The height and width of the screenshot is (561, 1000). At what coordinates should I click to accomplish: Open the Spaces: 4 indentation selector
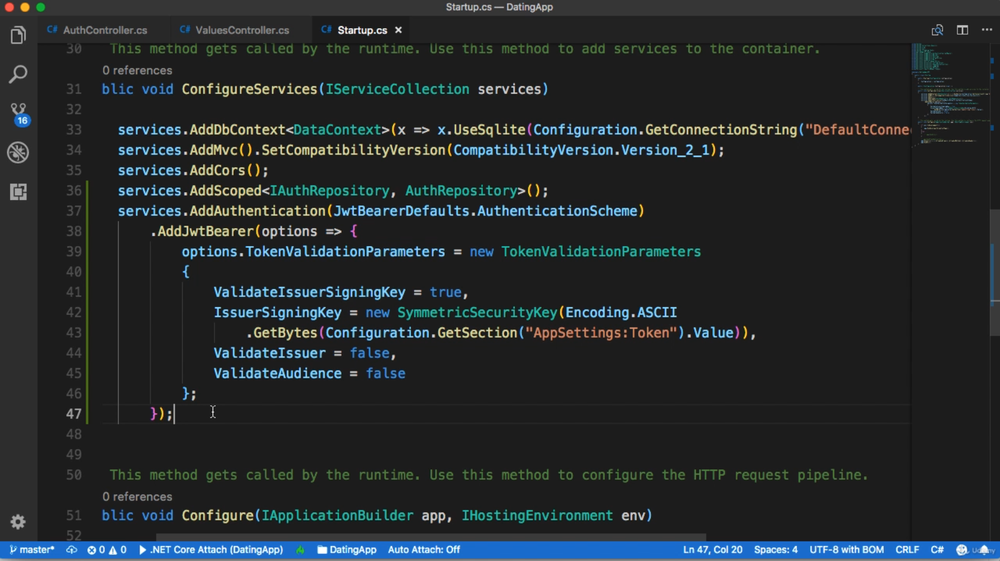pos(776,550)
